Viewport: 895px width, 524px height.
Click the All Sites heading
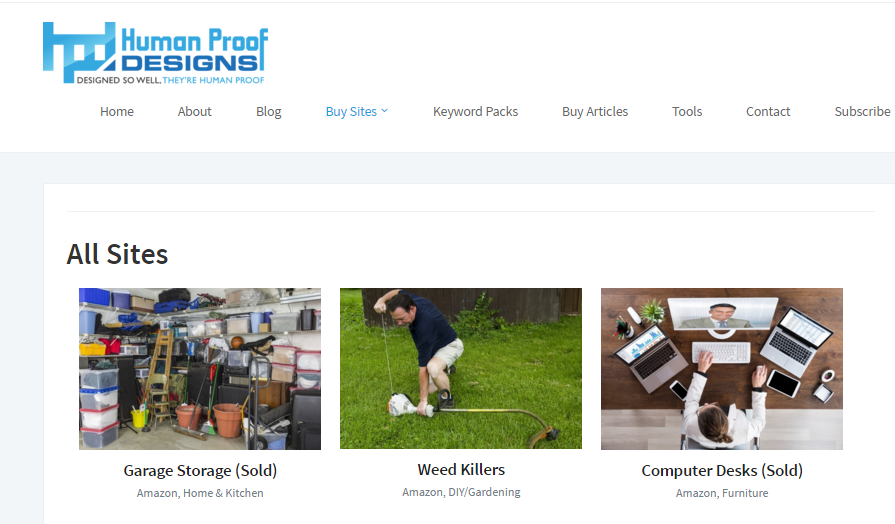pyautogui.click(x=117, y=254)
